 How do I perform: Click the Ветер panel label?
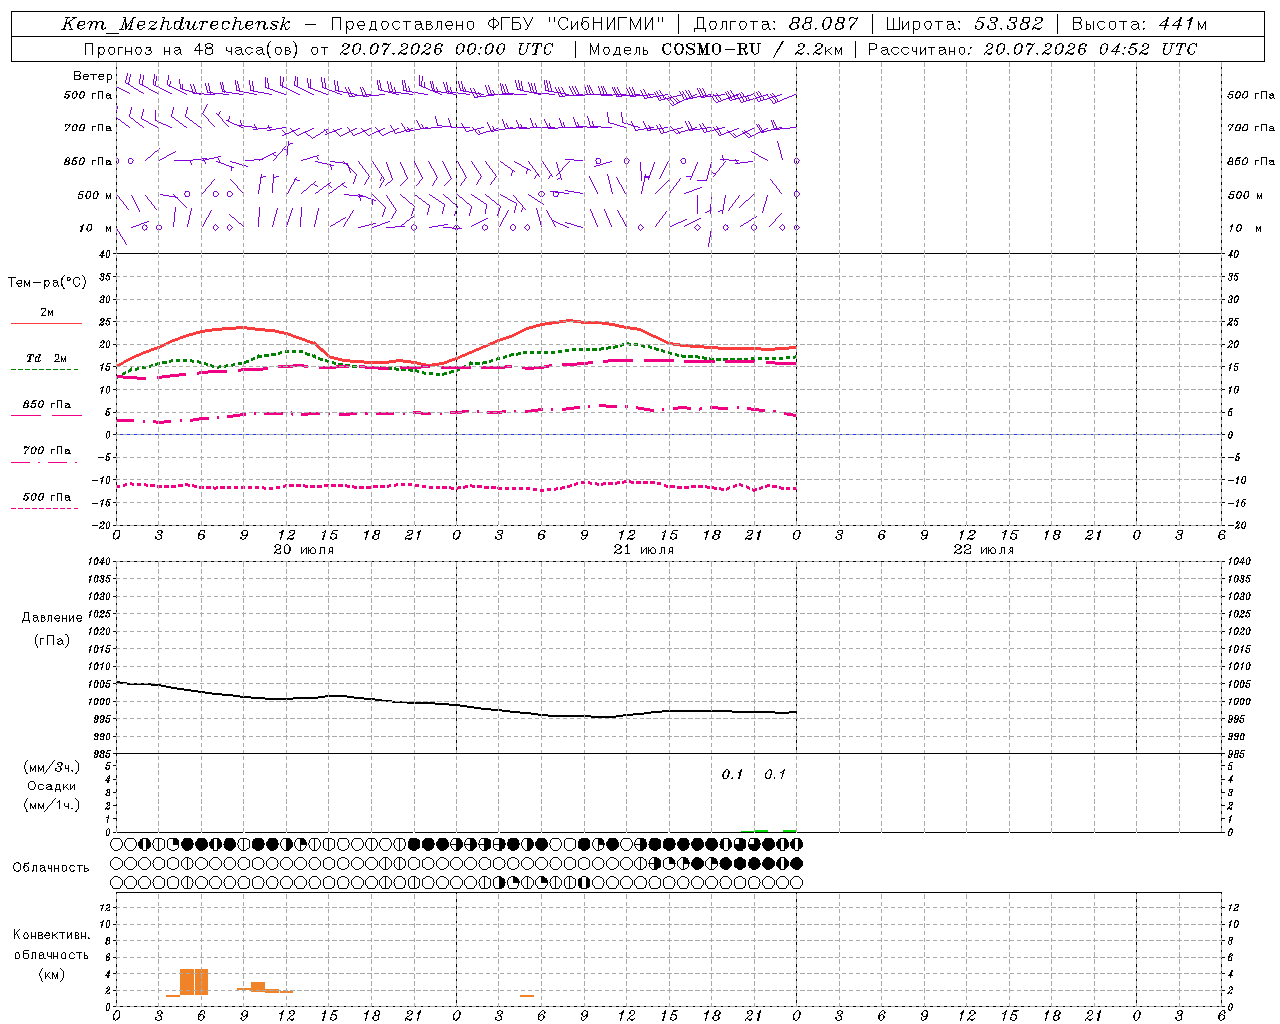pyautogui.click(x=93, y=76)
